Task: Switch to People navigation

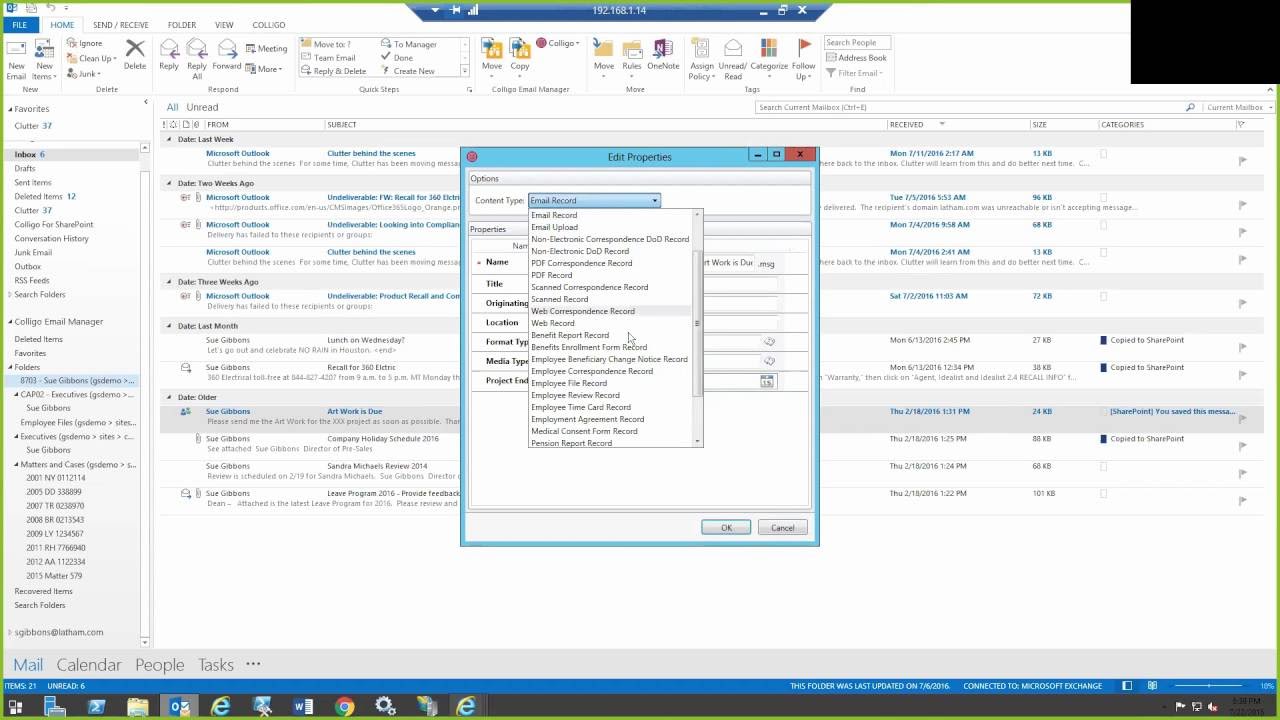Action: 160,665
